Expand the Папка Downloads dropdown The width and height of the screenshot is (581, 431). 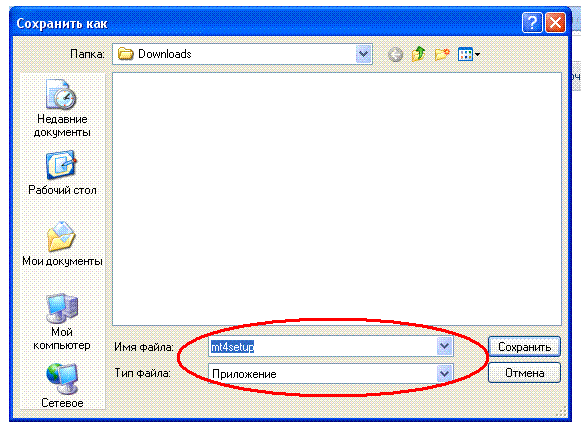coord(363,54)
